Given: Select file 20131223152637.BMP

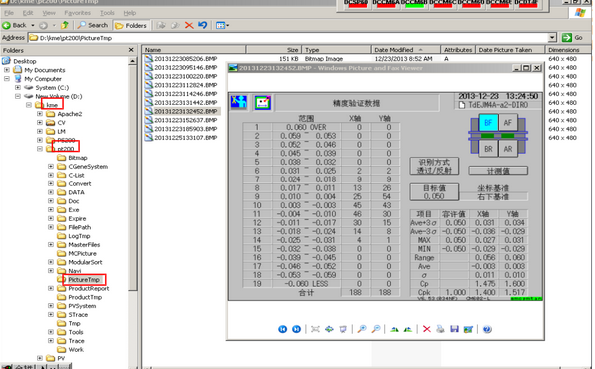Looking at the screenshot, I should tap(186, 120).
